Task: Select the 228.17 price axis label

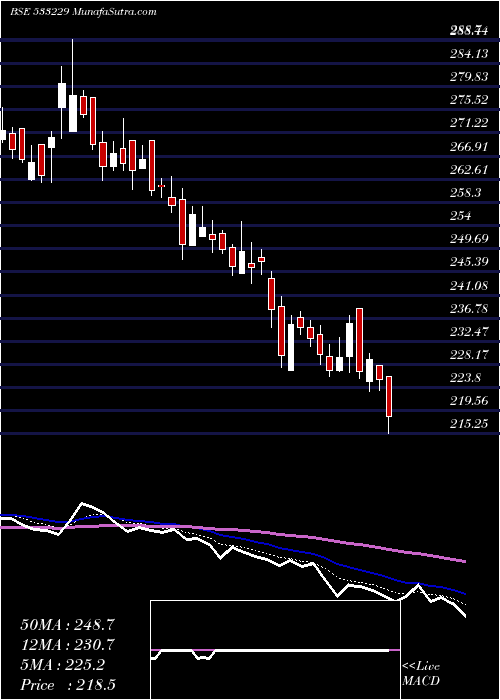Action: pyautogui.click(x=468, y=355)
